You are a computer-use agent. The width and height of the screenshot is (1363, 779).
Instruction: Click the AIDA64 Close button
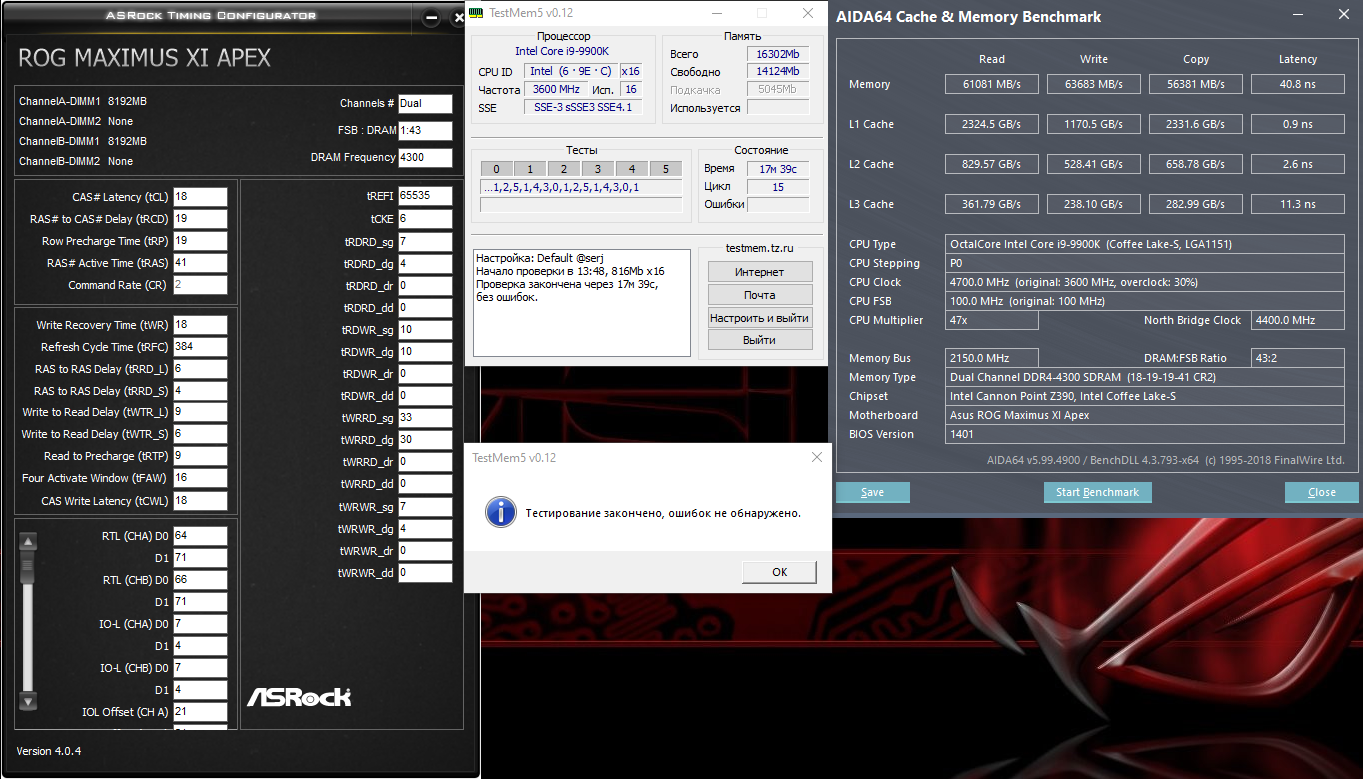point(1322,492)
